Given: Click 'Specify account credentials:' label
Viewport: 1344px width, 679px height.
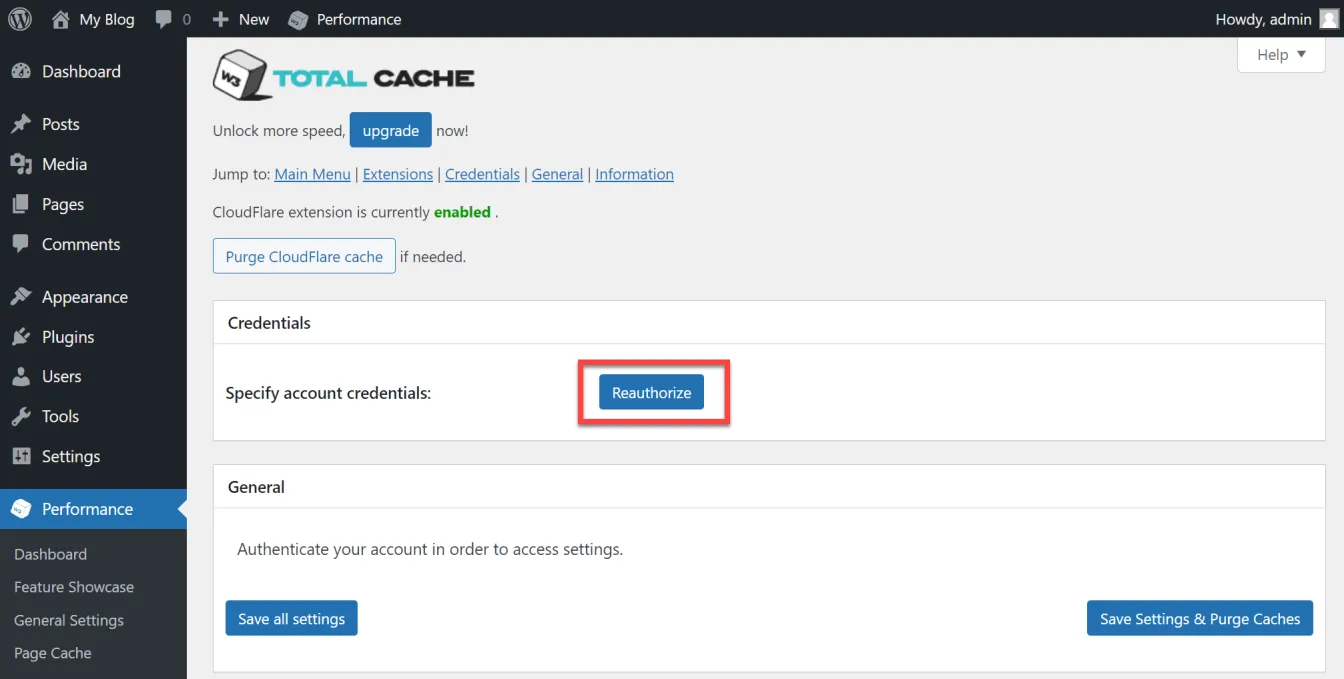Looking at the screenshot, I should 328,393.
